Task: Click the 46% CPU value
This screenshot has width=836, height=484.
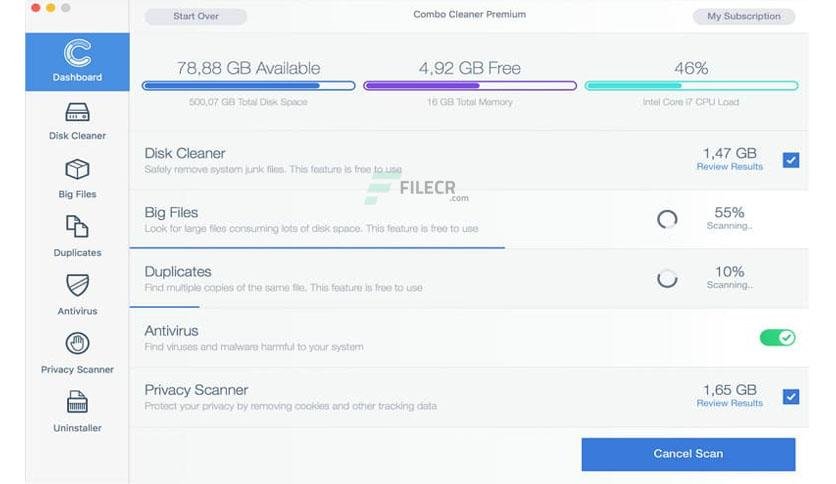Action: [x=691, y=68]
